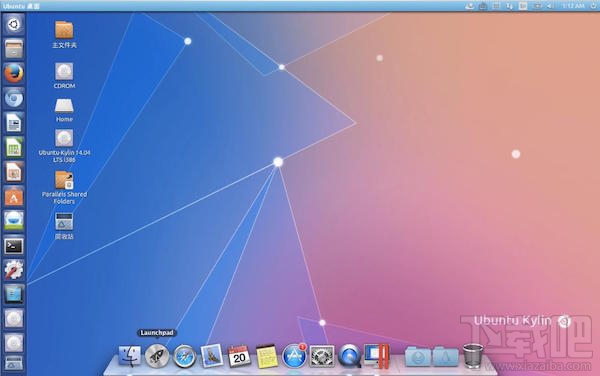The width and height of the screenshot is (600, 376).
Task: Open the Trash can in the dock
Action: click(473, 356)
